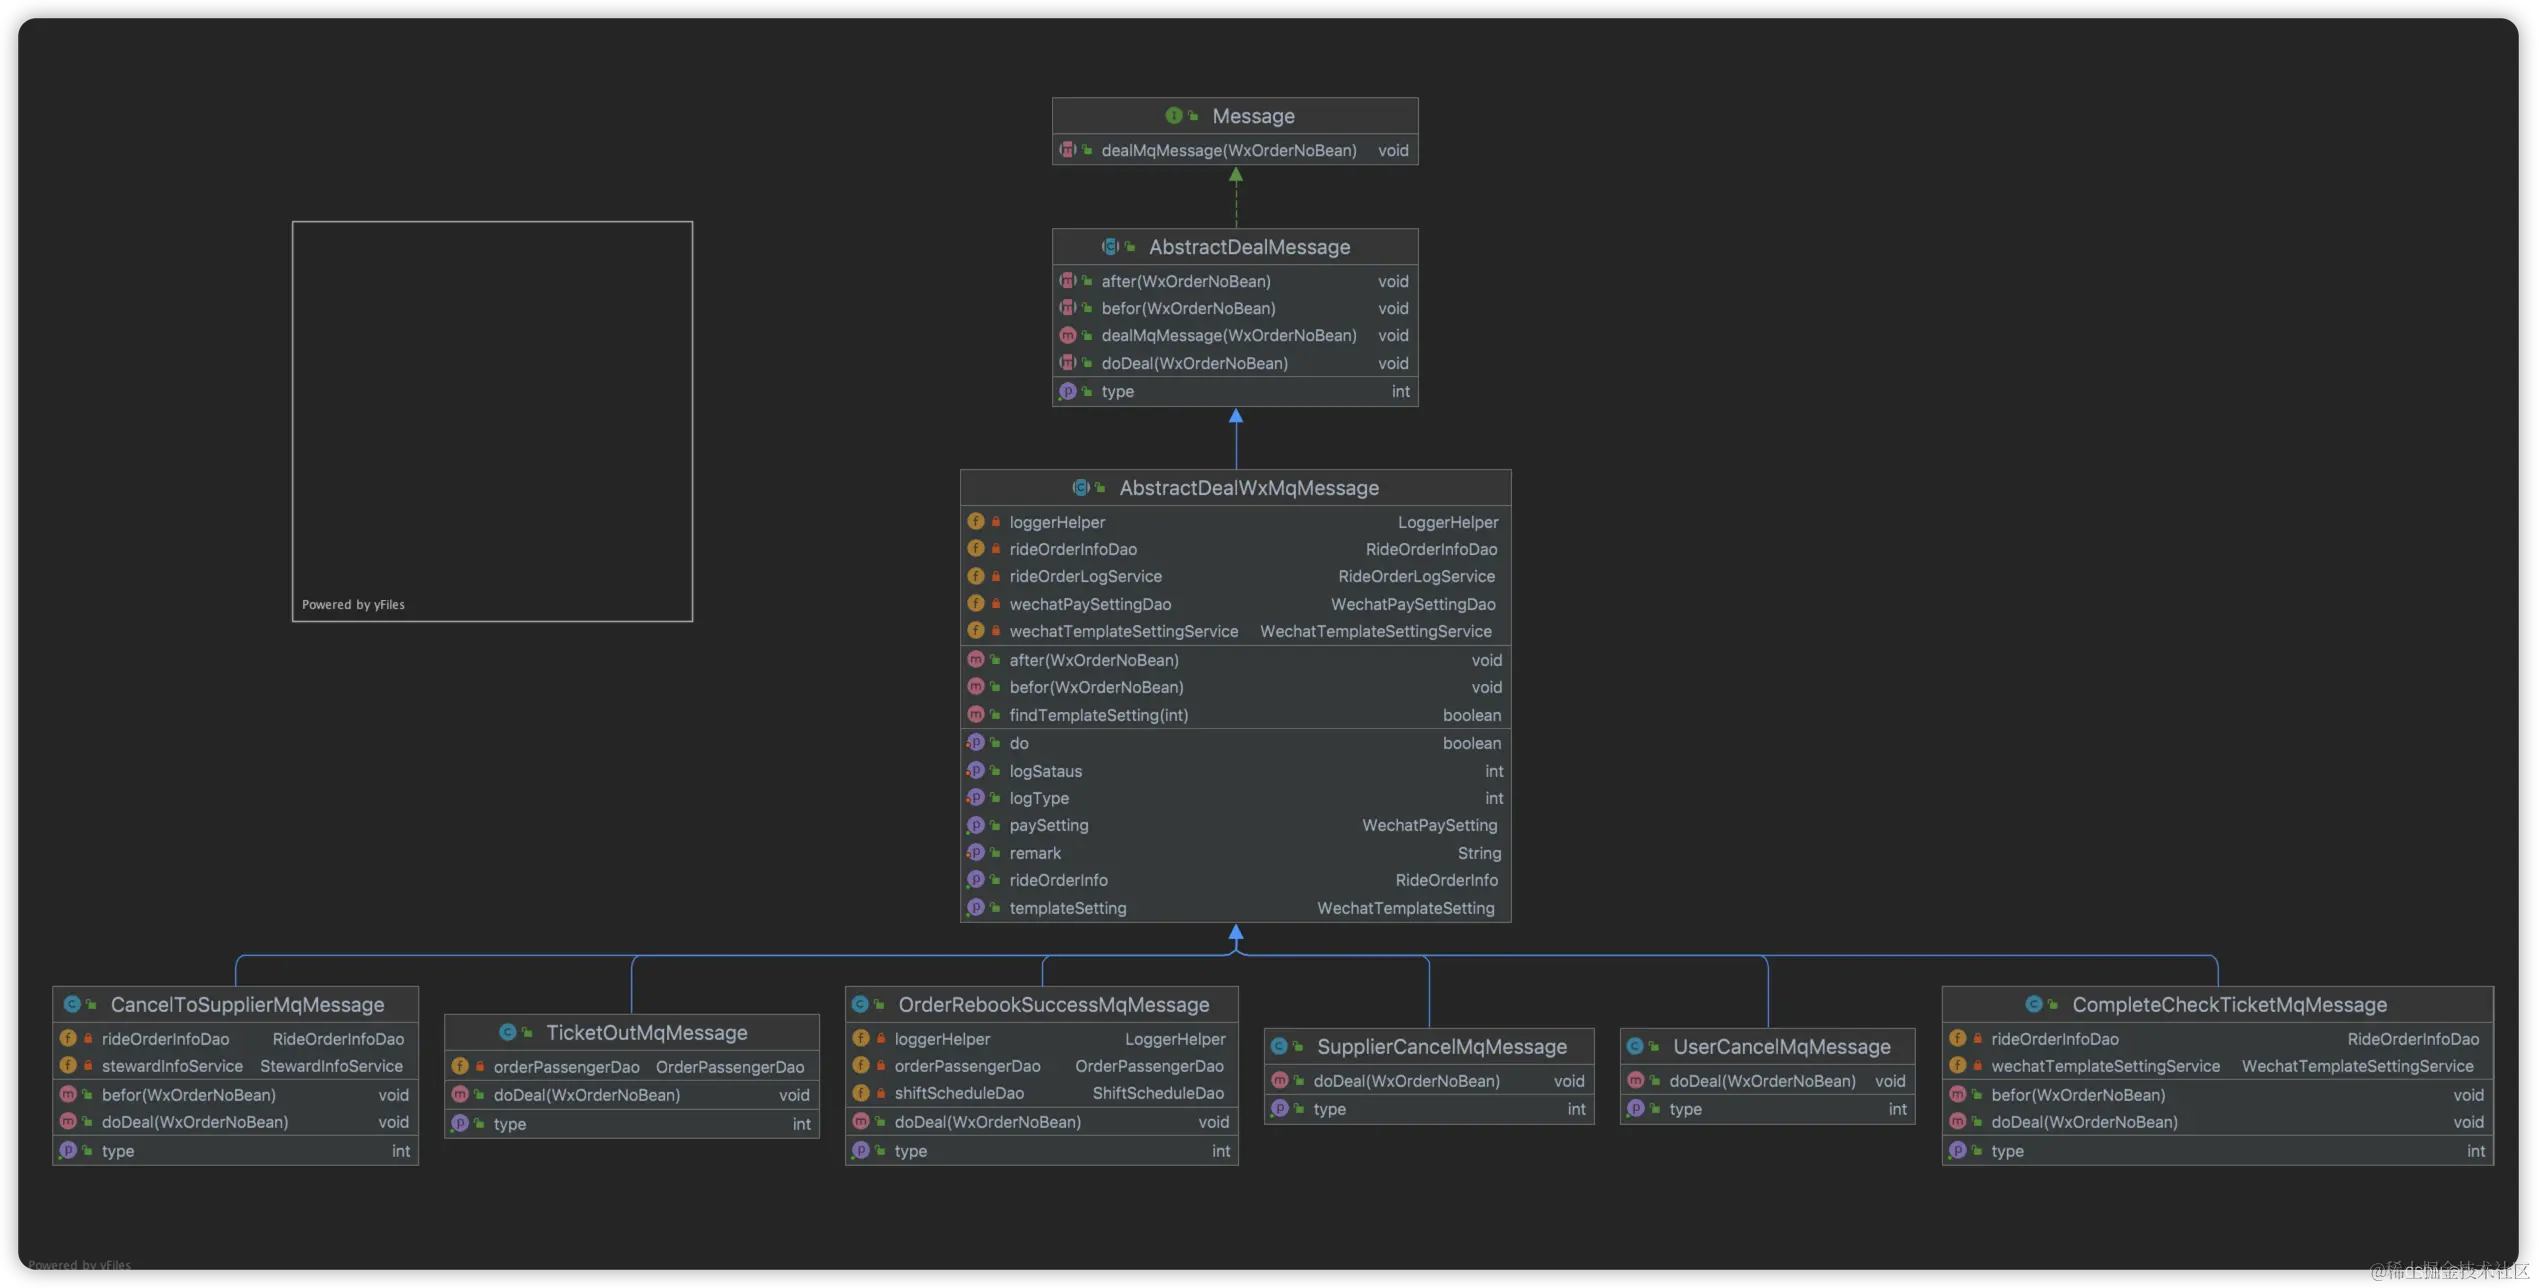
Task: Click the stewardInfoService field in CancelToSupplierMqMessage
Action: click(x=172, y=1066)
